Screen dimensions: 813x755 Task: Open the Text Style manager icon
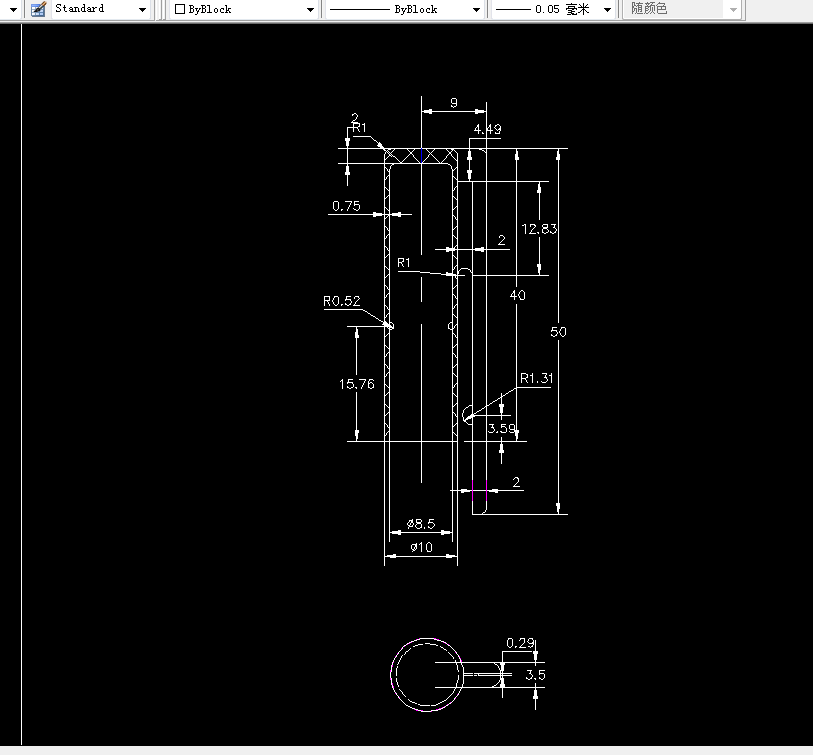coord(38,9)
